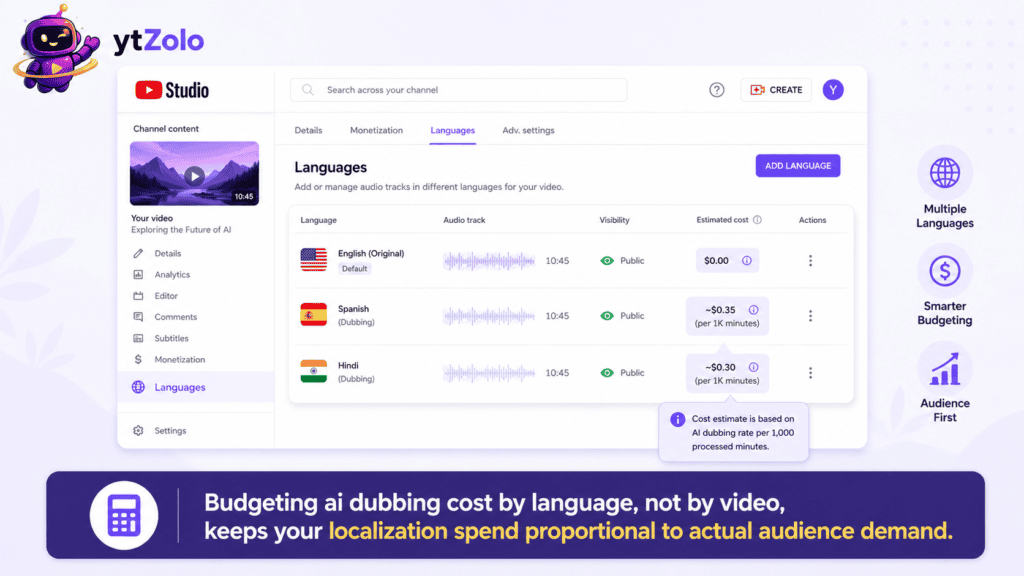Click the Spain flag icon

(x=313, y=315)
